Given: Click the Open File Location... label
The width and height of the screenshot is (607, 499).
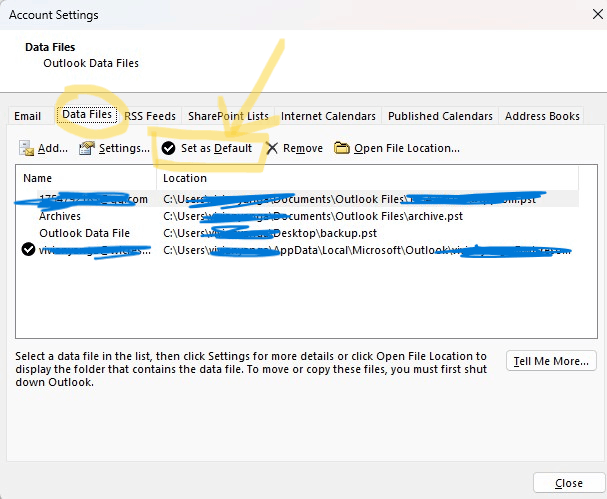Looking at the screenshot, I should [407, 148].
